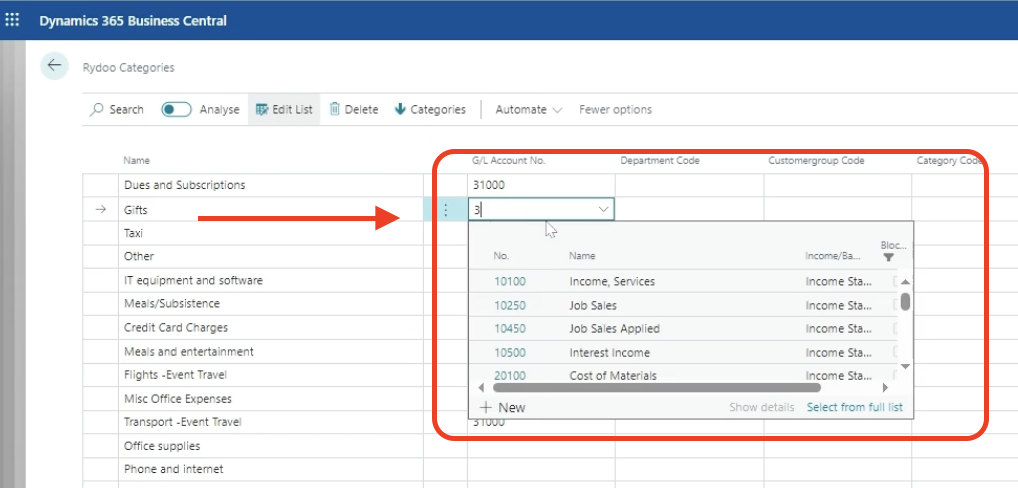Click the Name column header in list
Screen dimensions: 1018x488
tap(136, 160)
